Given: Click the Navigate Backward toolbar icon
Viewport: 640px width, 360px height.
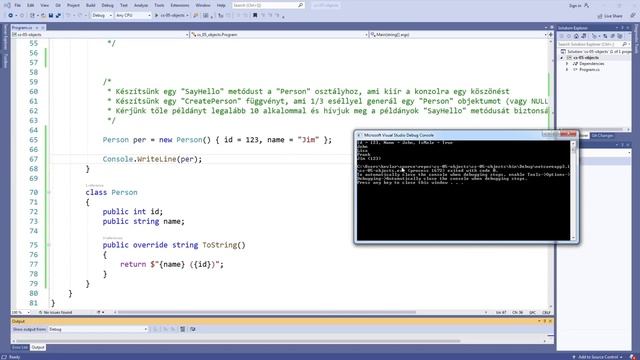Looking at the screenshot, I should [x=10, y=16].
